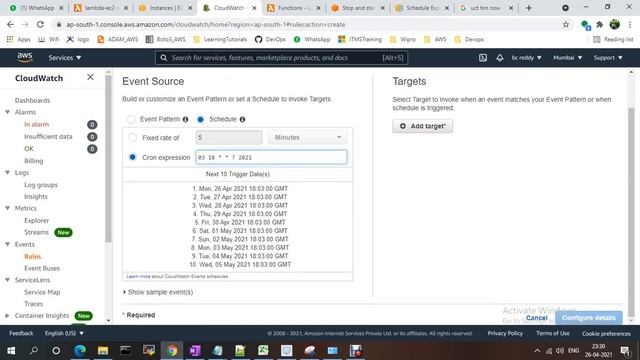Image resolution: width=640 pixels, height=360 pixels.
Task: Open Log groups in the sidebar
Action: [x=41, y=185]
